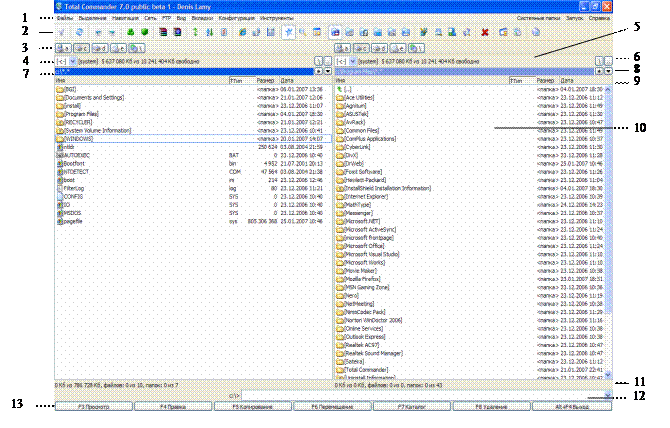
Task: Expand the command line history dropdown
Action: tap(608, 395)
